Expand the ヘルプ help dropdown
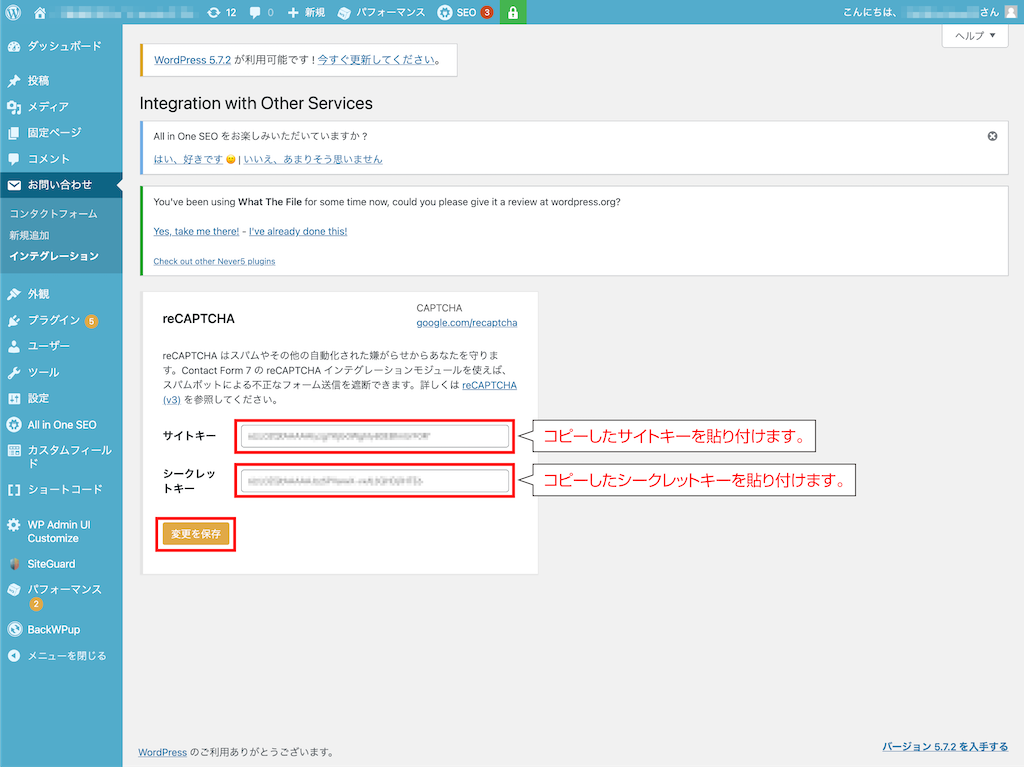This screenshot has width=1024, height=767. tap(975, 35)
